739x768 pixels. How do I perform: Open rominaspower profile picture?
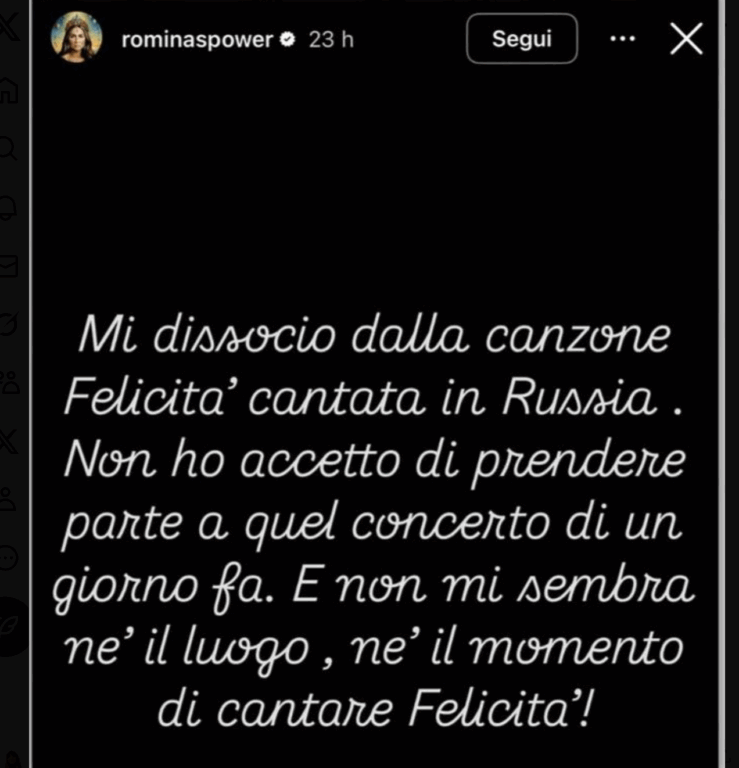click(76, 37)
